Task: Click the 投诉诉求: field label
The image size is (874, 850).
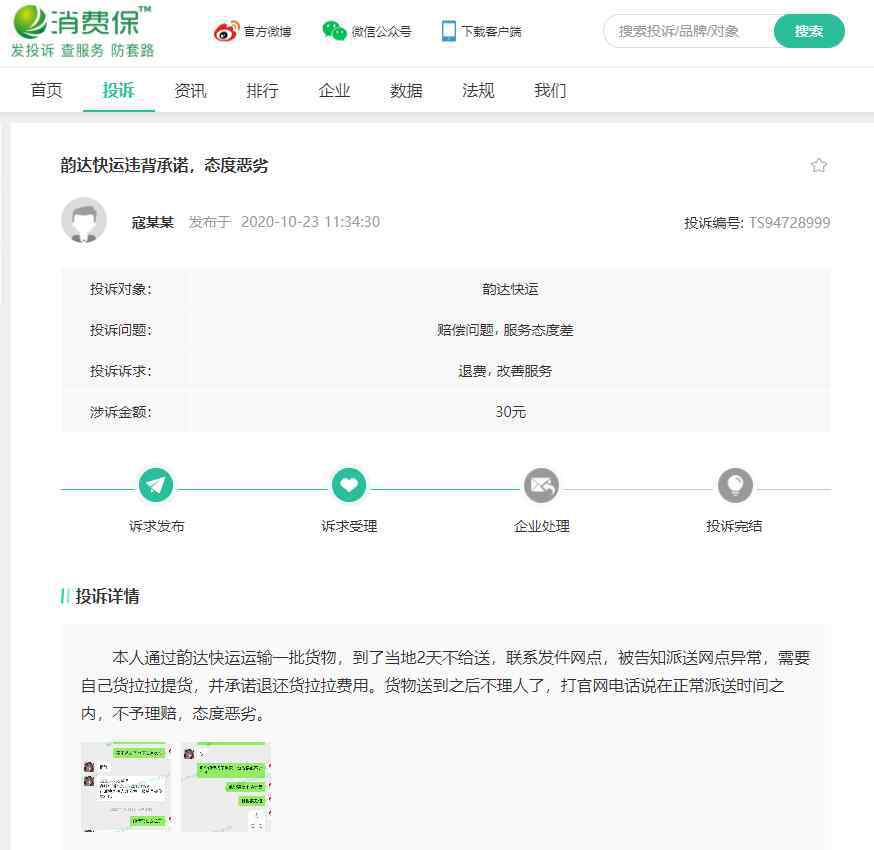Action: coord(120,371)
